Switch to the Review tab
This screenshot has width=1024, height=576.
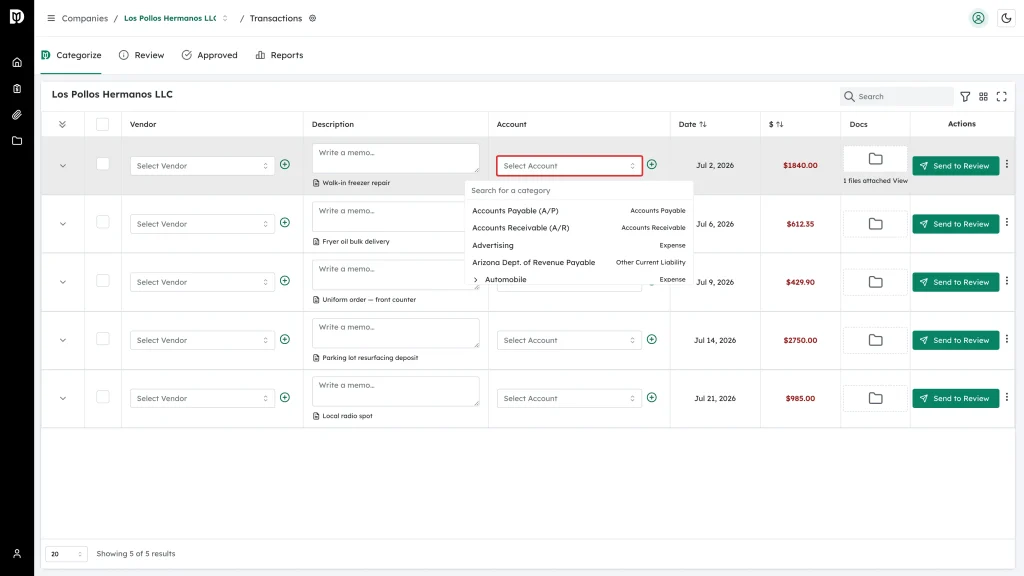tap(142, 56)
